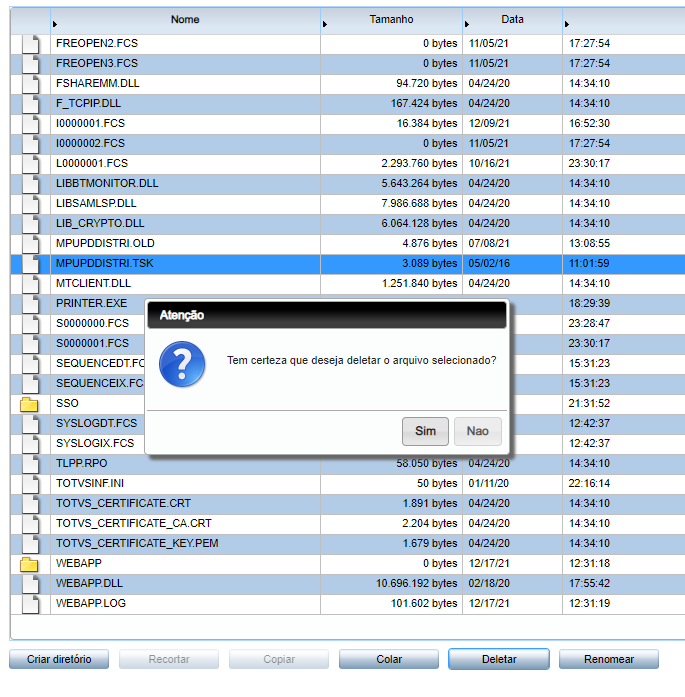Cancel deletion with the Nao button

click(x=478, y=431)
